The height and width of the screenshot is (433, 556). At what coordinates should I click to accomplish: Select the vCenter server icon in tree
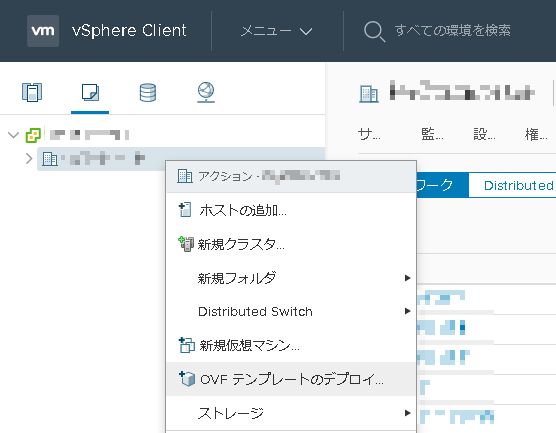(x=33, y=135)
